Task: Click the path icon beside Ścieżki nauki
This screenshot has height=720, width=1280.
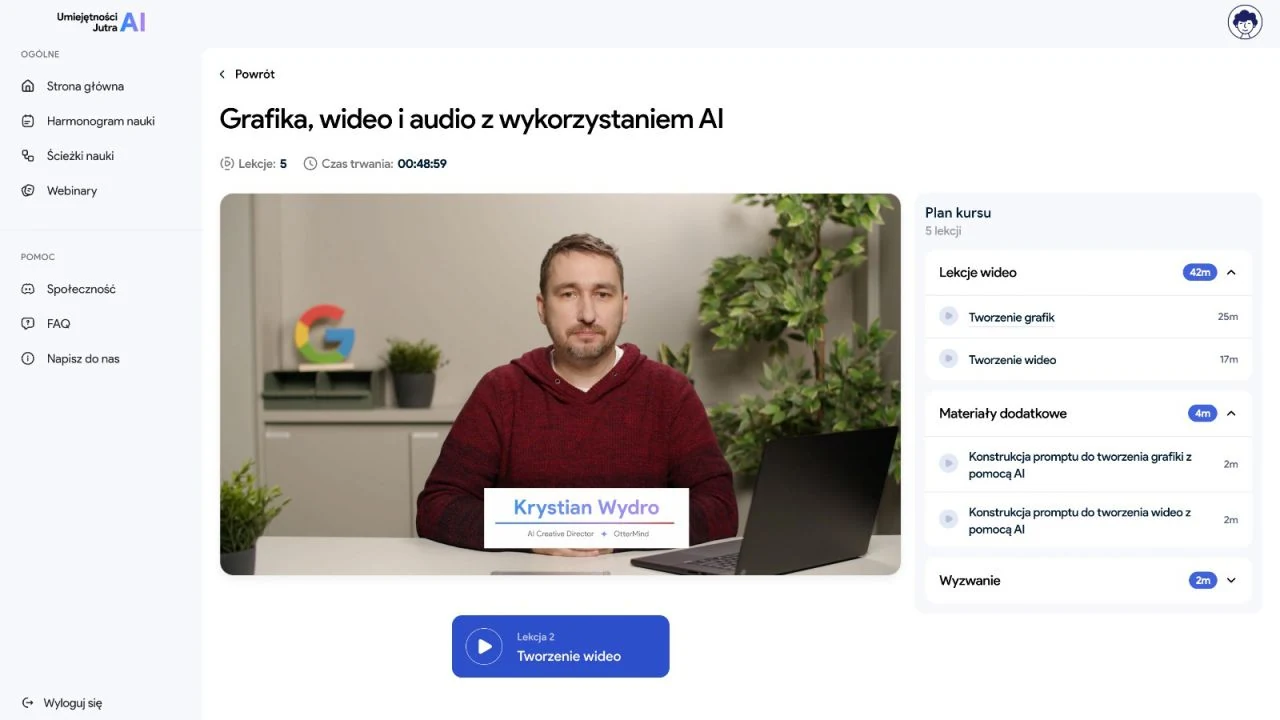Action: point(28,156)
